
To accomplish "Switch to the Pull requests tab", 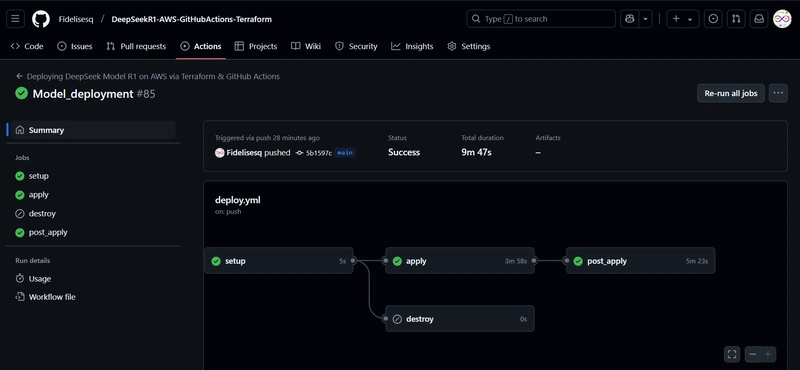I will 136,46.
